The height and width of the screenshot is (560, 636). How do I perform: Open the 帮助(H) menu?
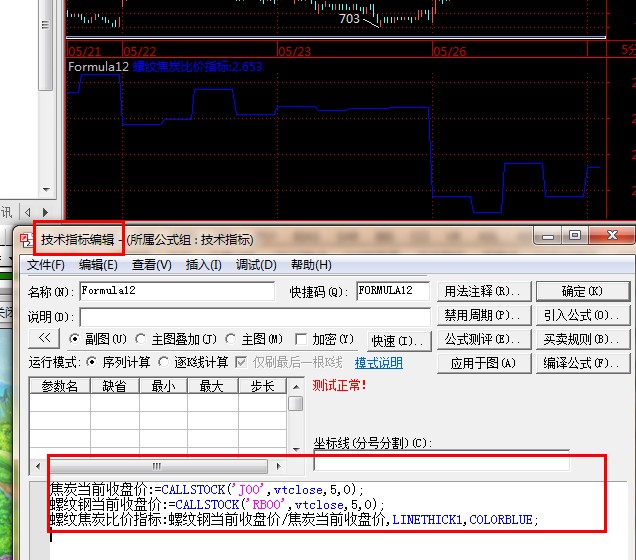tap(311, 265)
